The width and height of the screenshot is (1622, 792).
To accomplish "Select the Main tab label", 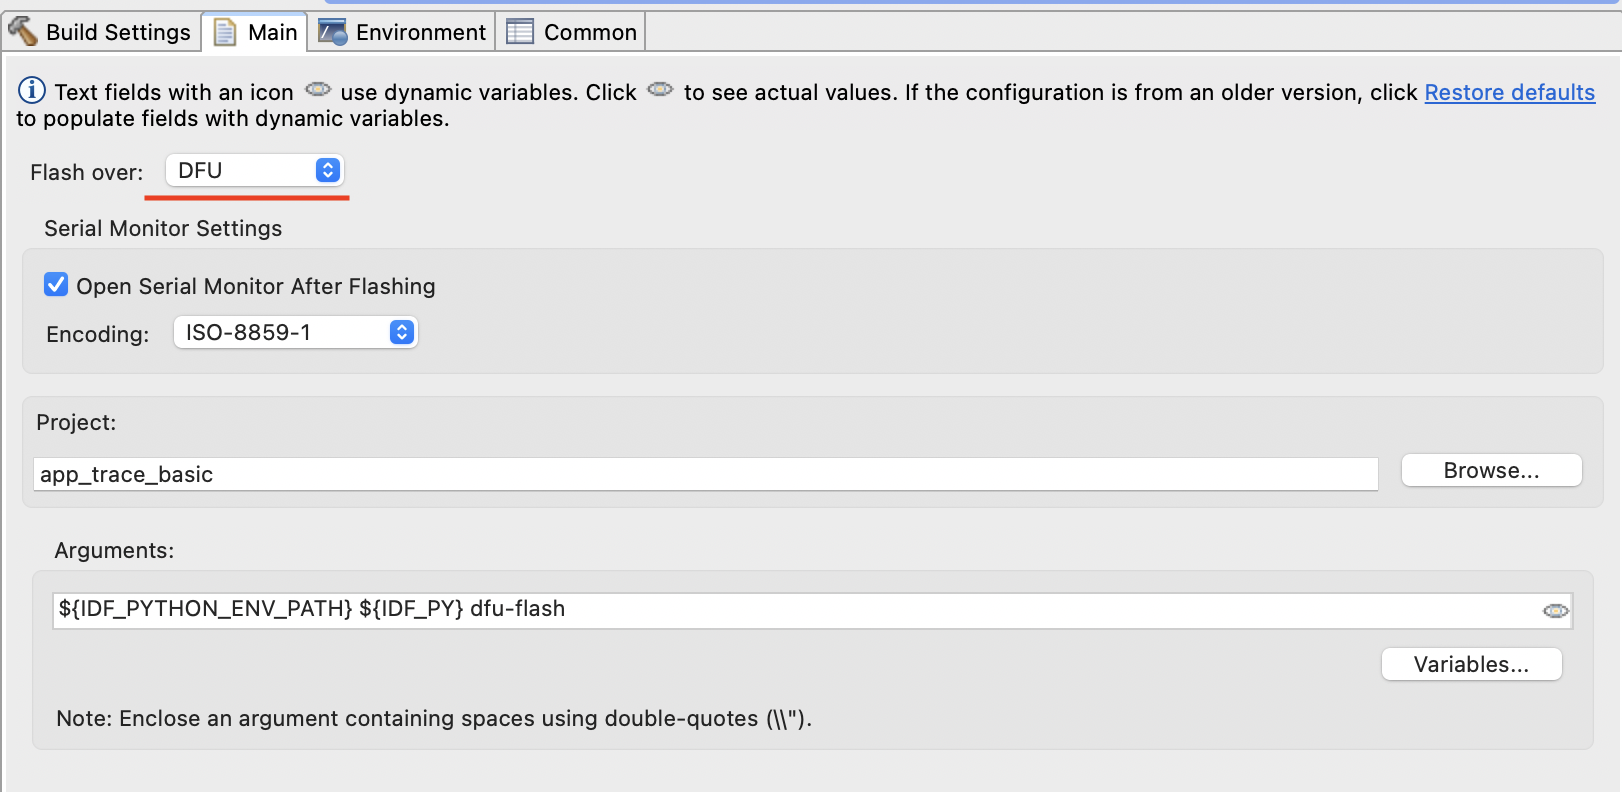I will [x=272, y=33].
